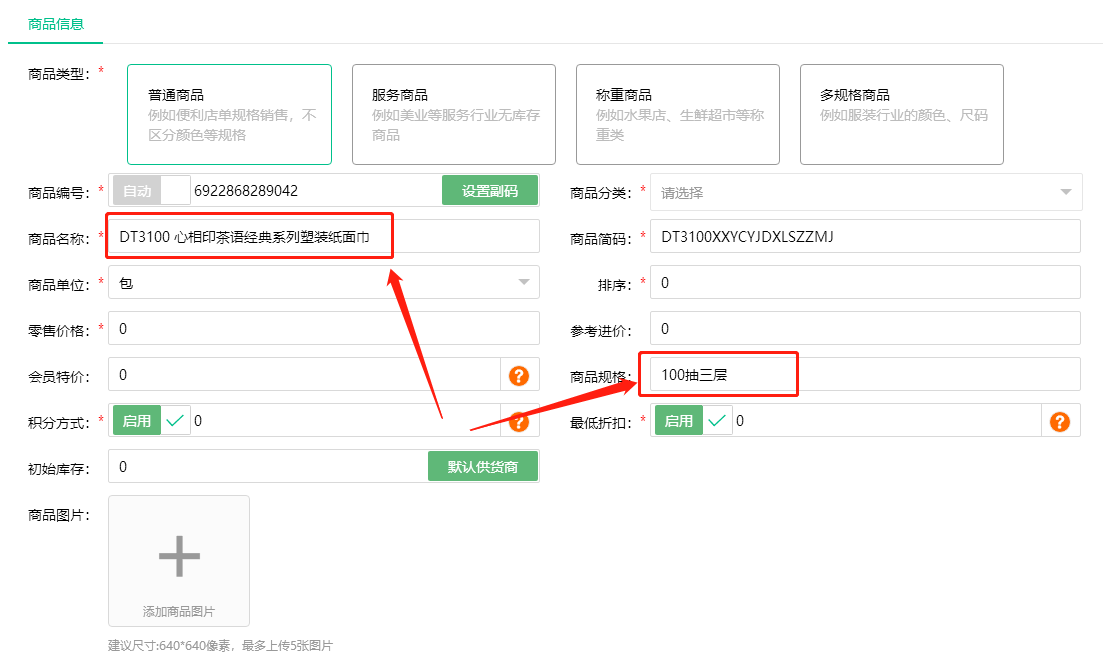Open the 商品分类 dropdown
This screenshot has width=1103, height=663.
point(865,192)
